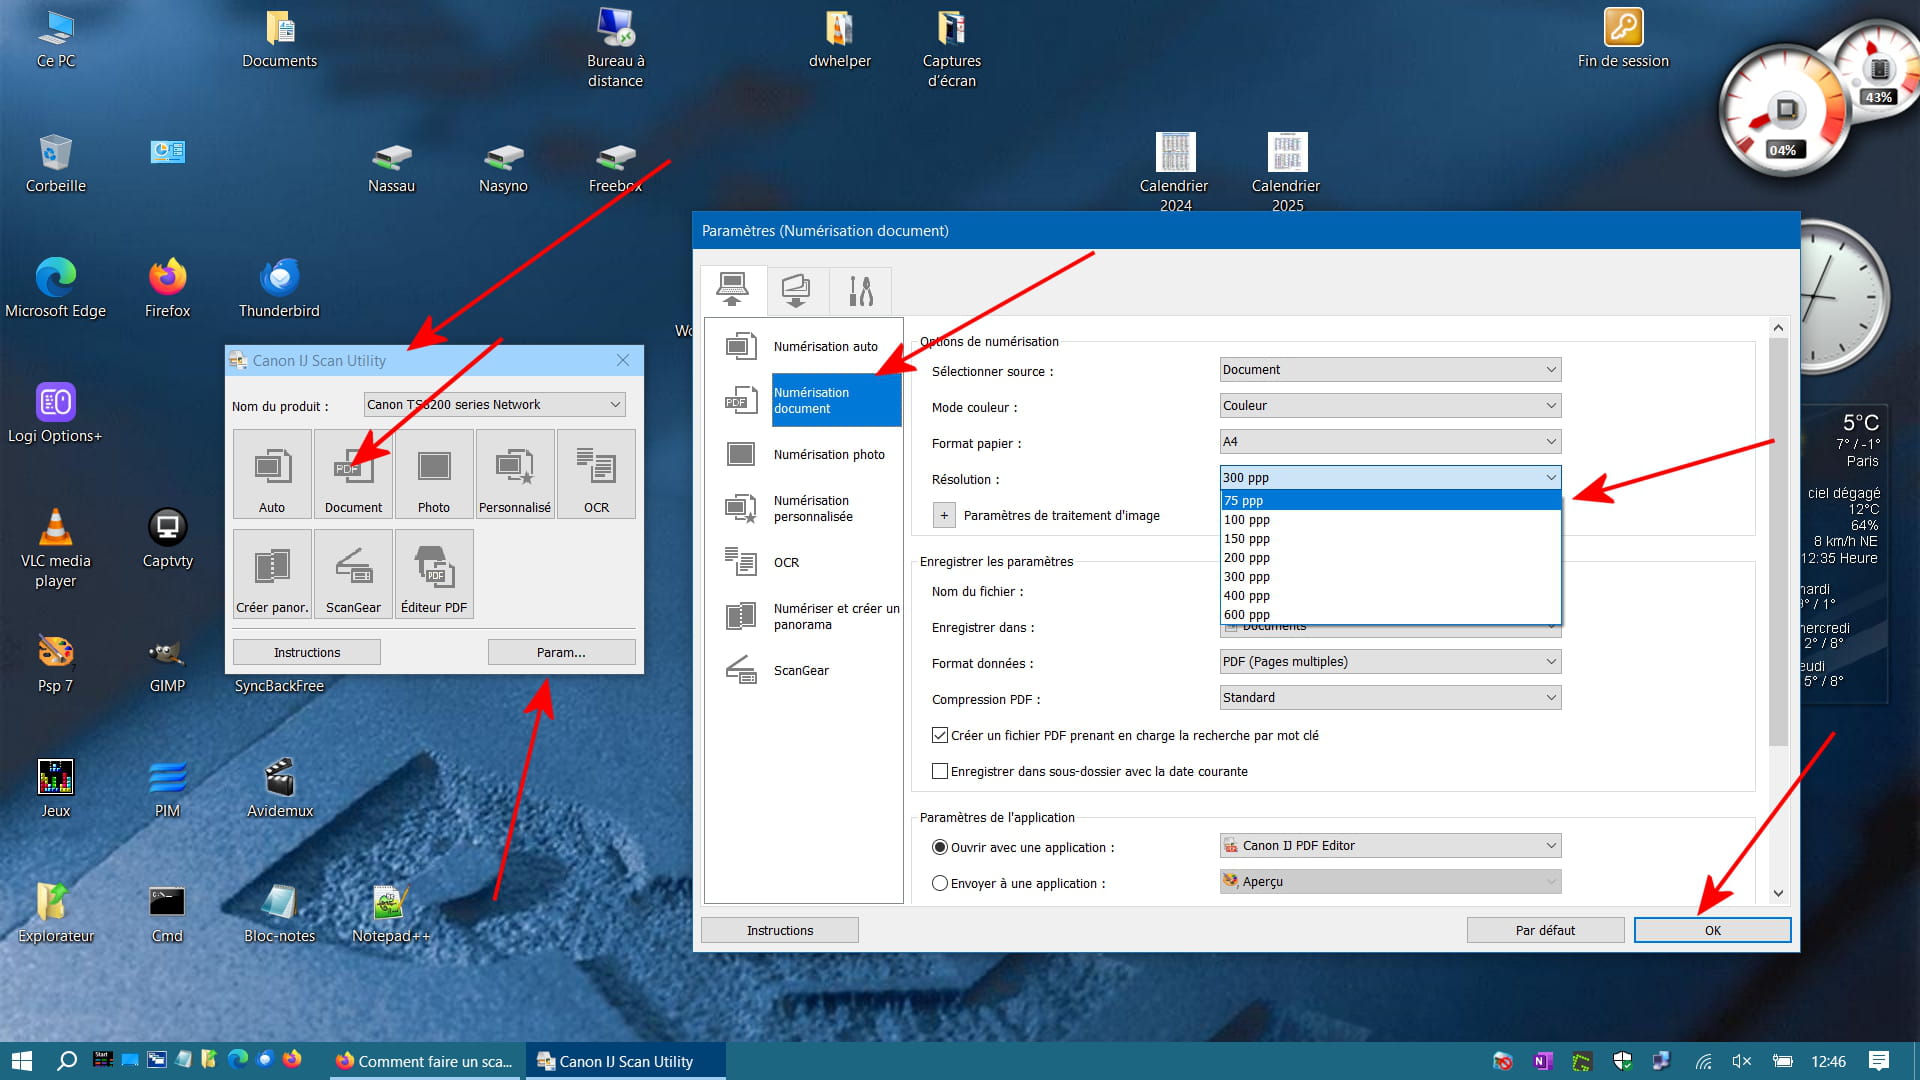
Task: Open the Mode couleur dropdown
Action: (1389, 405)
